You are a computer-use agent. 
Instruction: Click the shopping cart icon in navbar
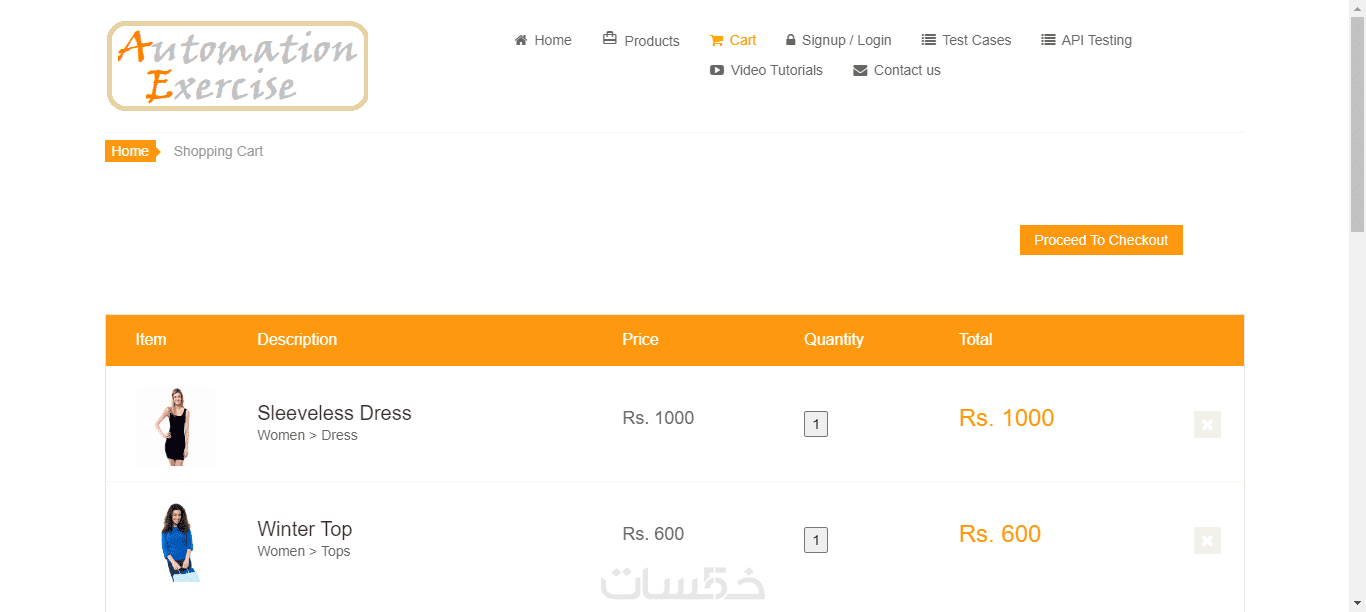[x=716, y=41]
